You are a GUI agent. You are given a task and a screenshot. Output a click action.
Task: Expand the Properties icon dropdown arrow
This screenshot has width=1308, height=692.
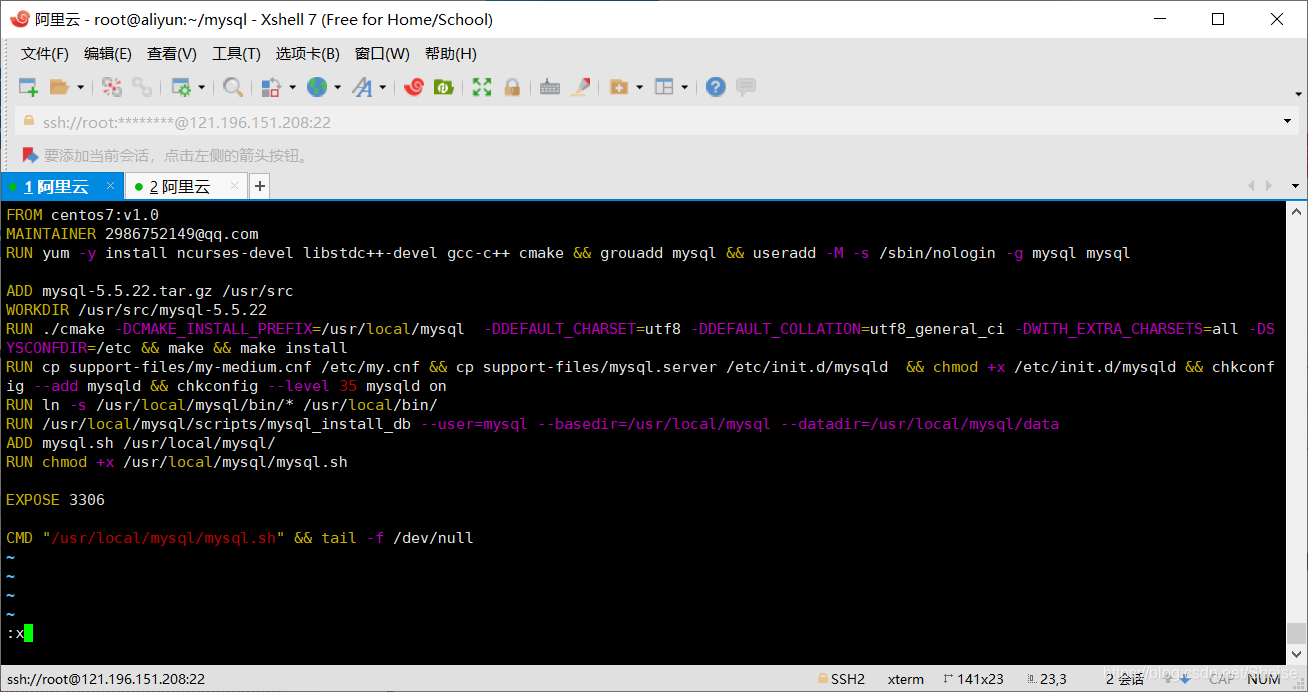pos(201,87)
